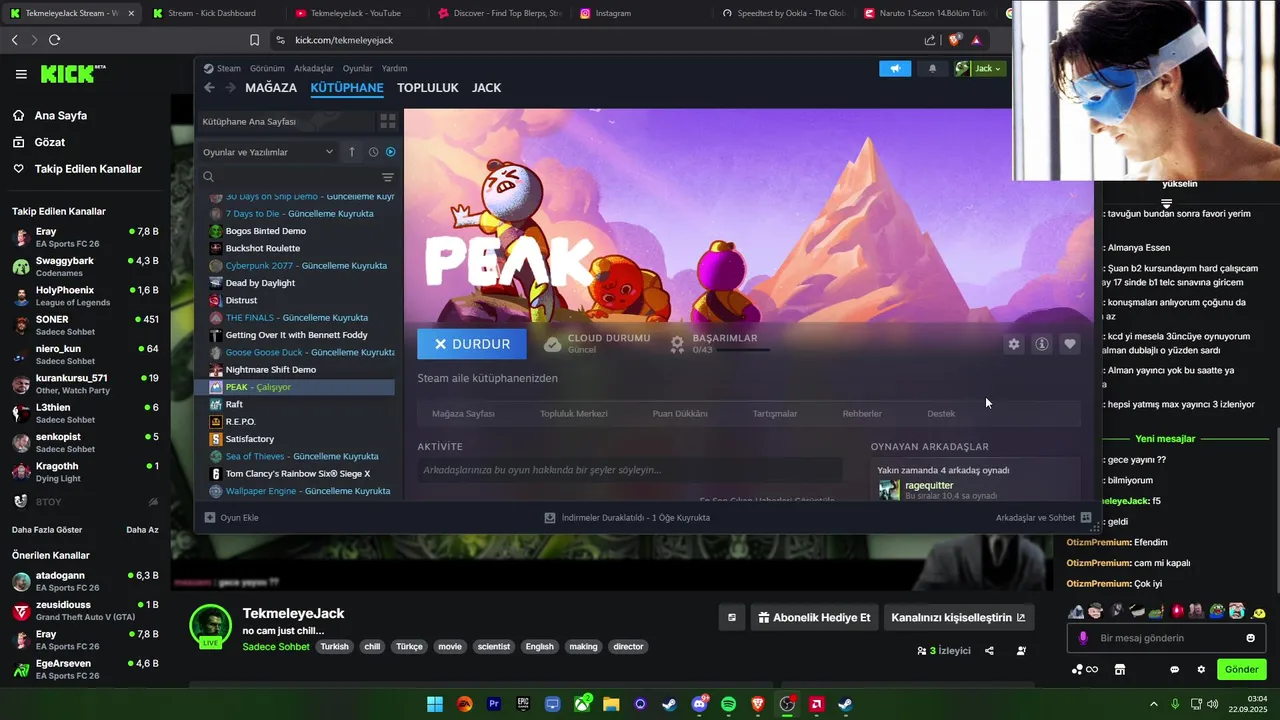Click Daha Fazla Göster
Image resolution: width=1280 pixels, height=720 pixels.
47,530
